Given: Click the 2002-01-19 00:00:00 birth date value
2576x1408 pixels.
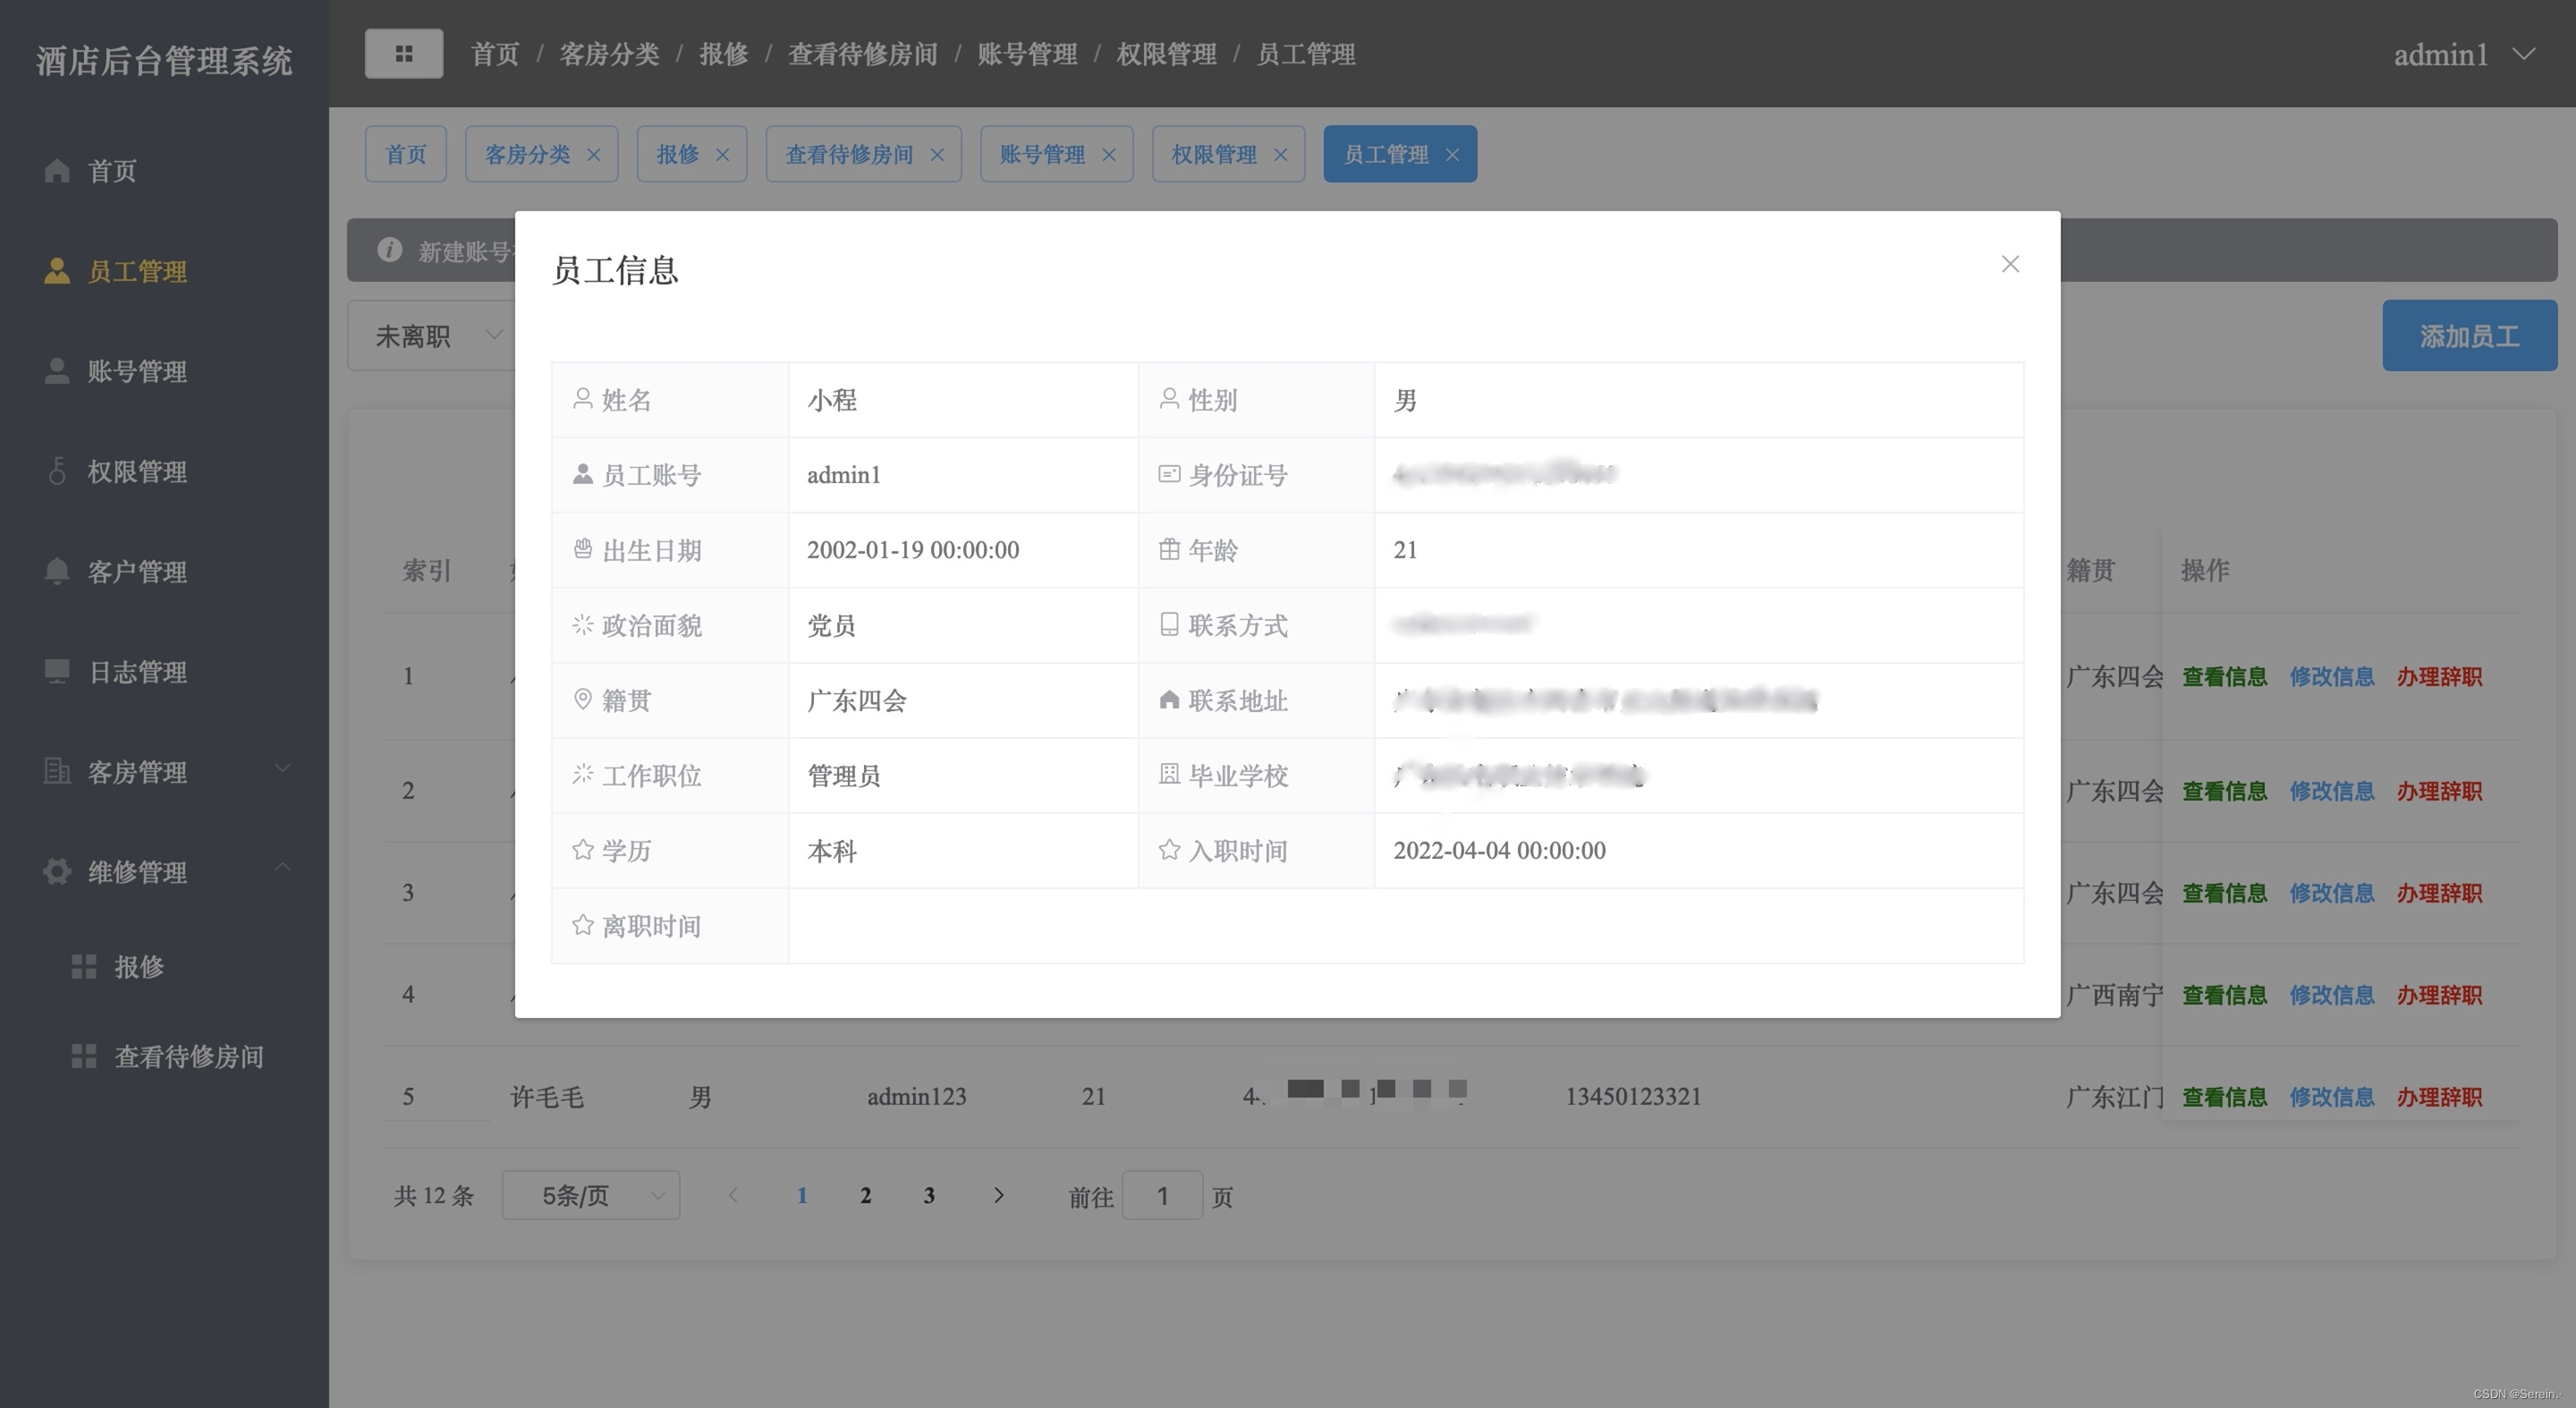Looking at the screenshot, I should pyautogui.click(x=913, y=550).
